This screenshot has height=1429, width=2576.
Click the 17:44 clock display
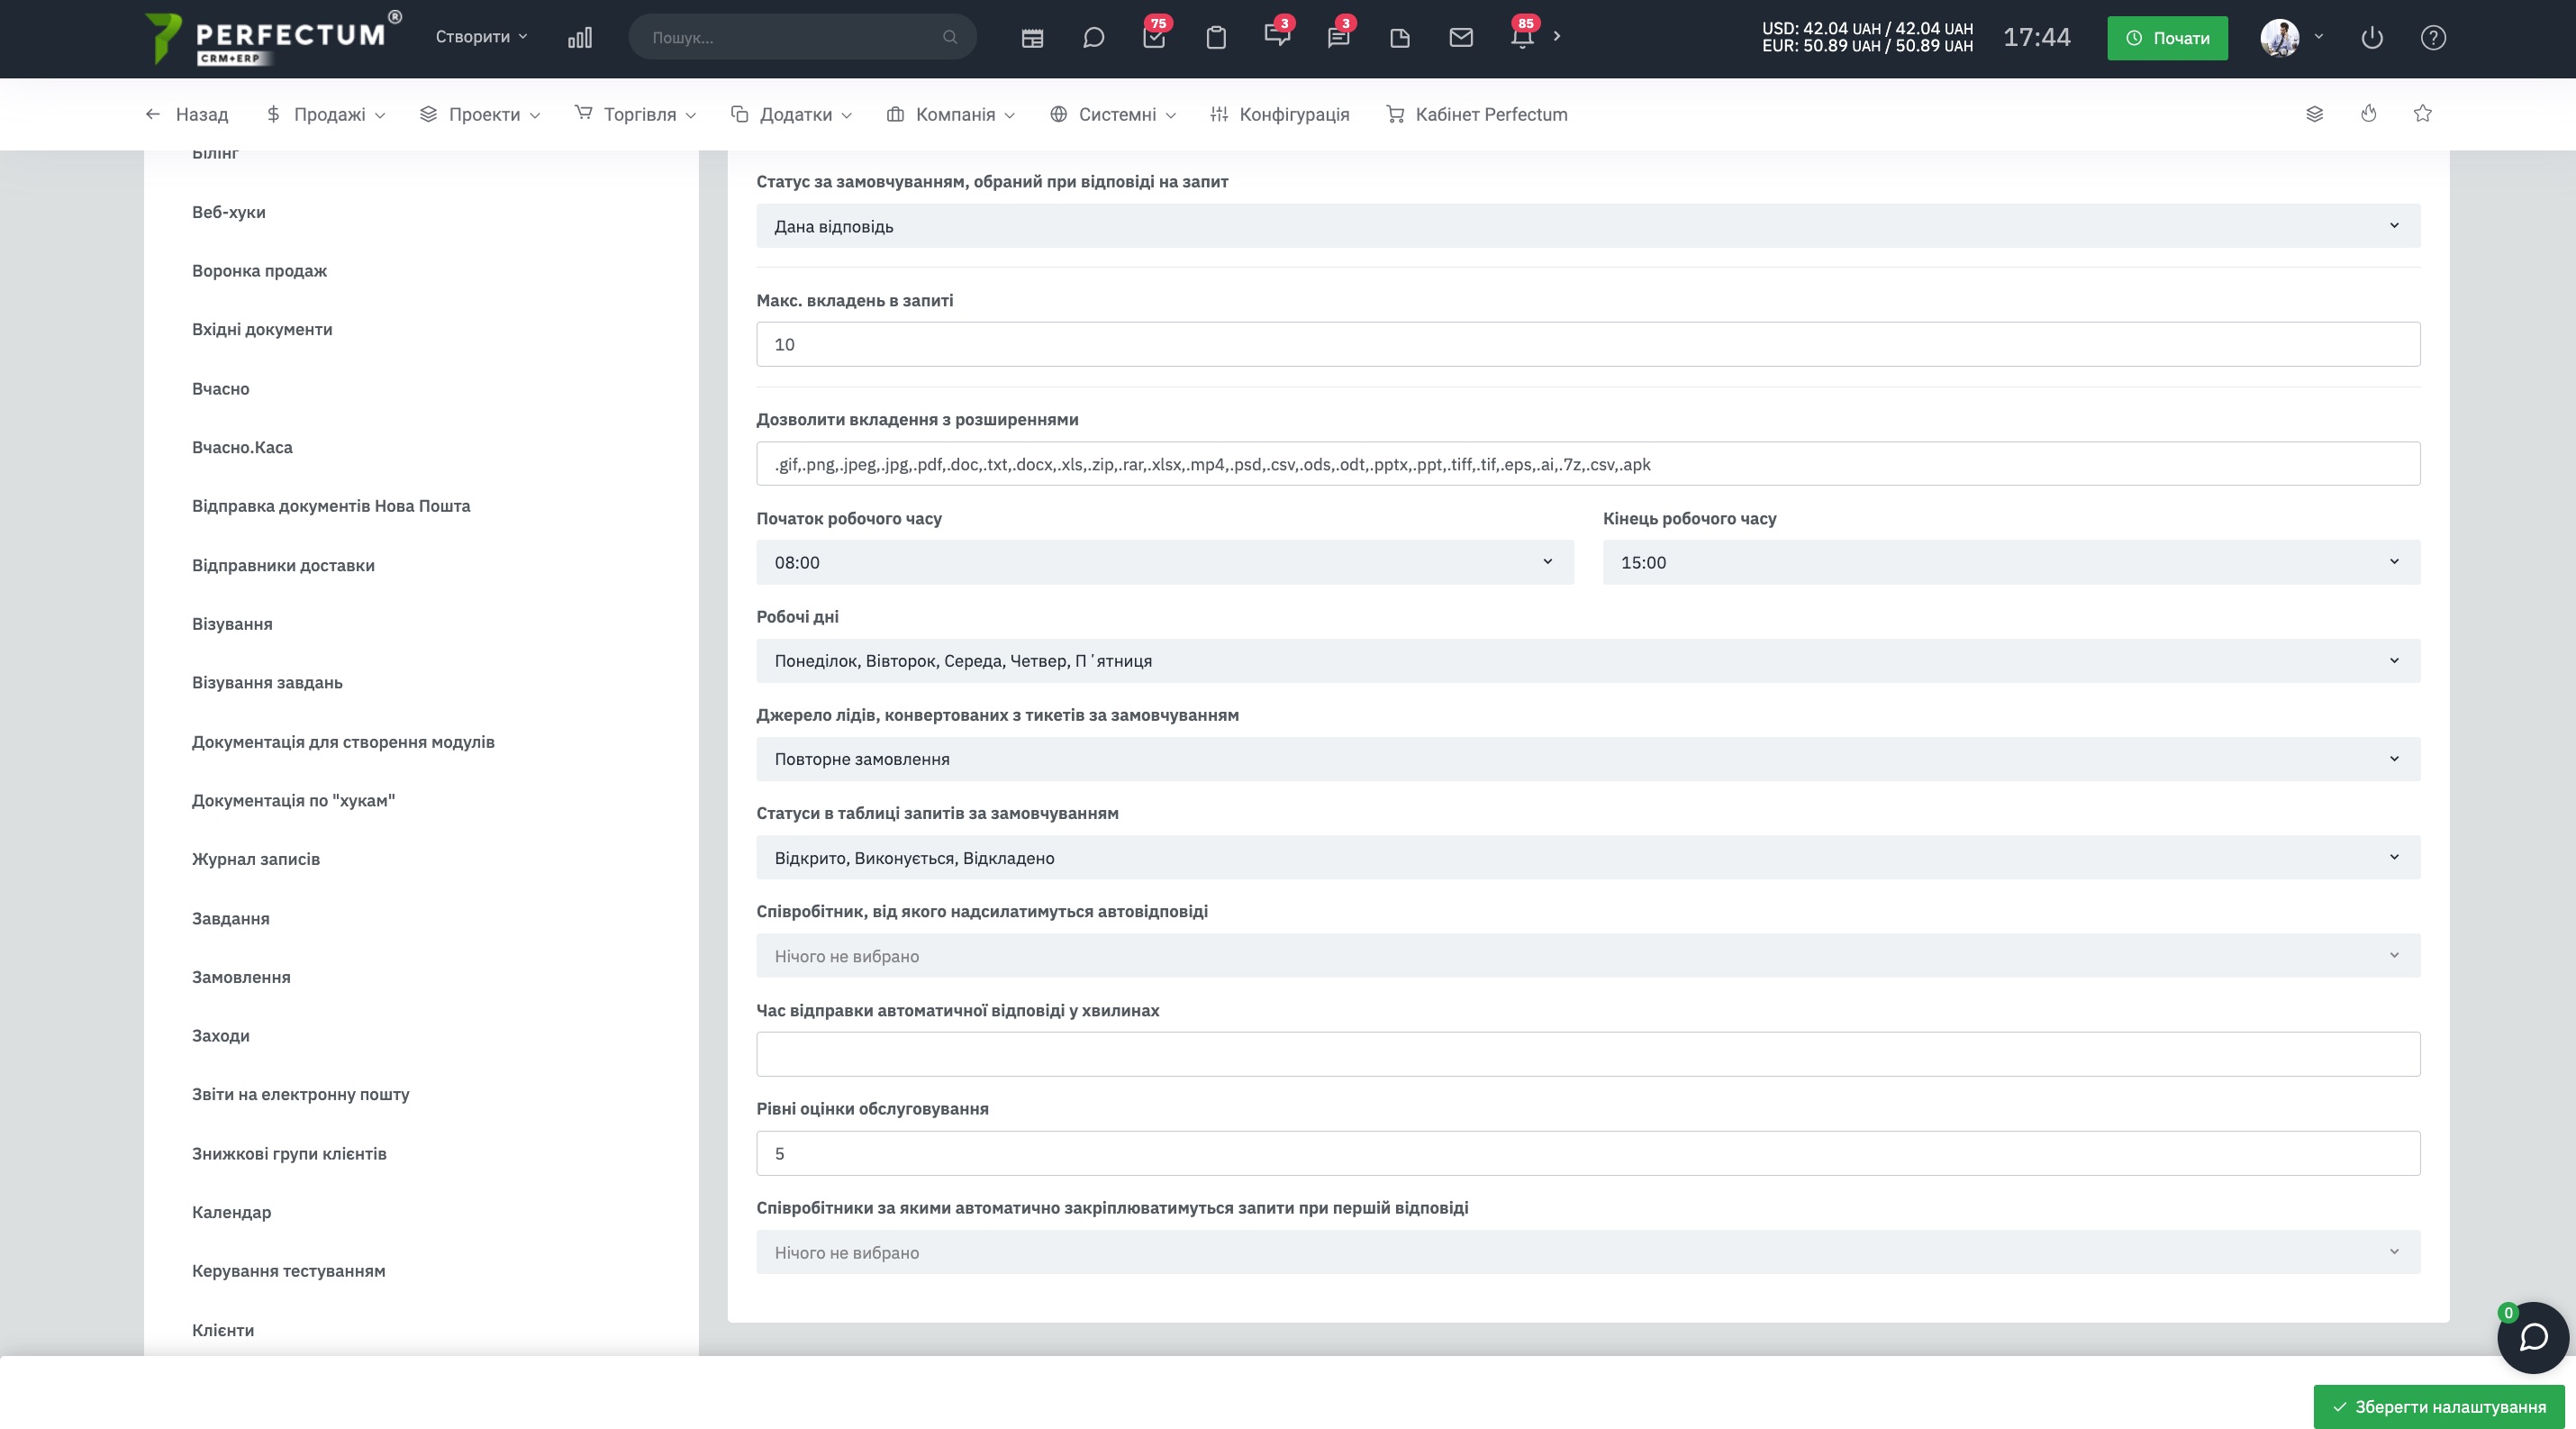2036,38
